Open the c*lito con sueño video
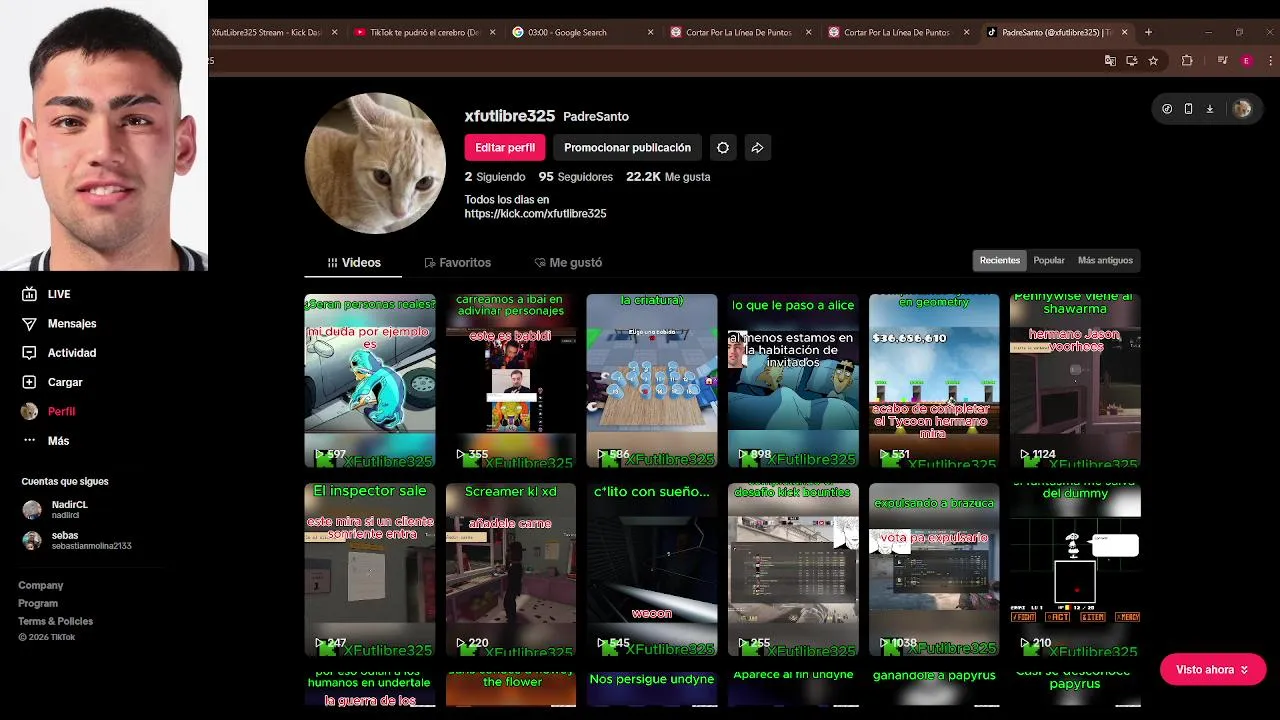Image resolution: width=1280 pixels, height=720 pixels. click(652, 570)
